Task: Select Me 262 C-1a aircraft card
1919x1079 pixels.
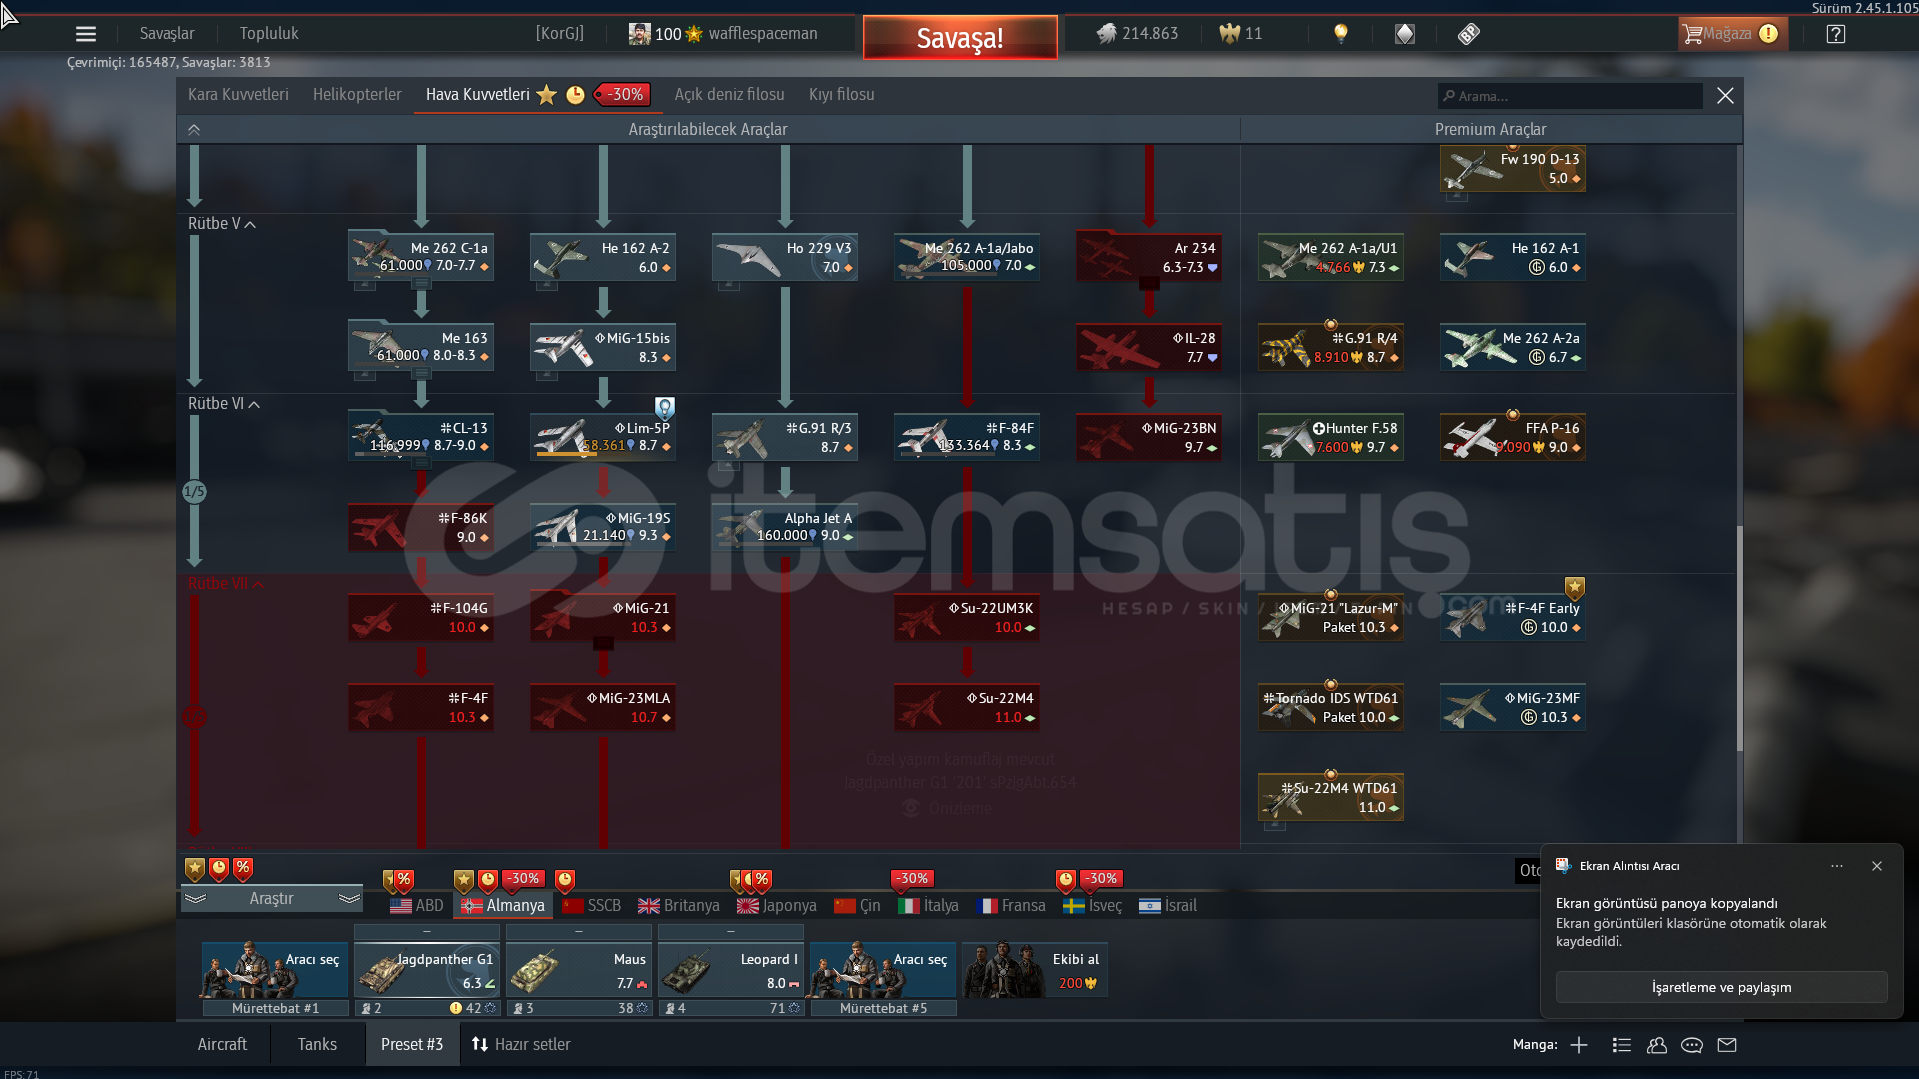Action: tap(421, 257)
